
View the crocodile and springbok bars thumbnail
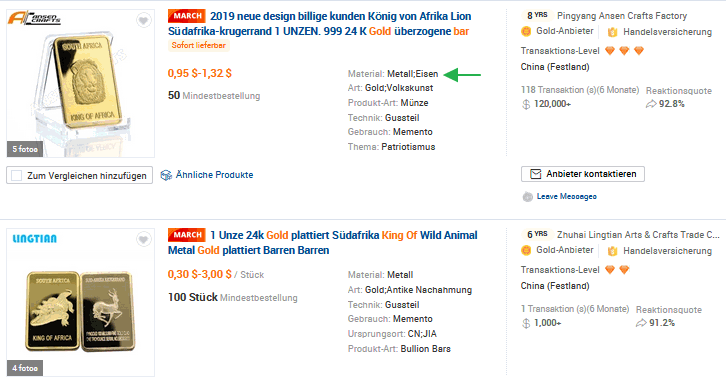click(x=81, y=302)
